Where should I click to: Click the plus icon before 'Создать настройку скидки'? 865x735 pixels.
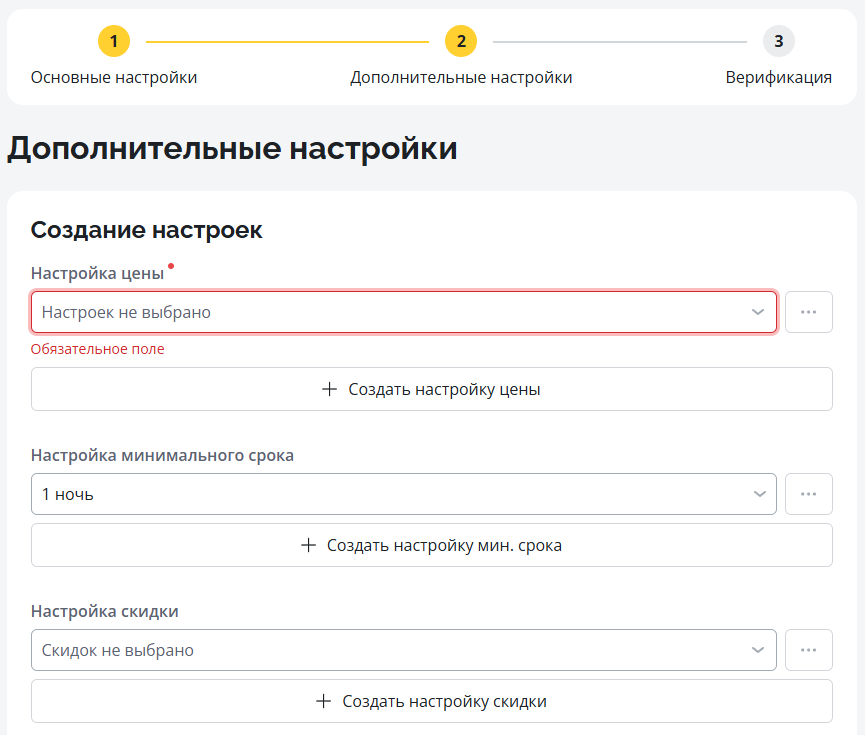click(324, 701)
